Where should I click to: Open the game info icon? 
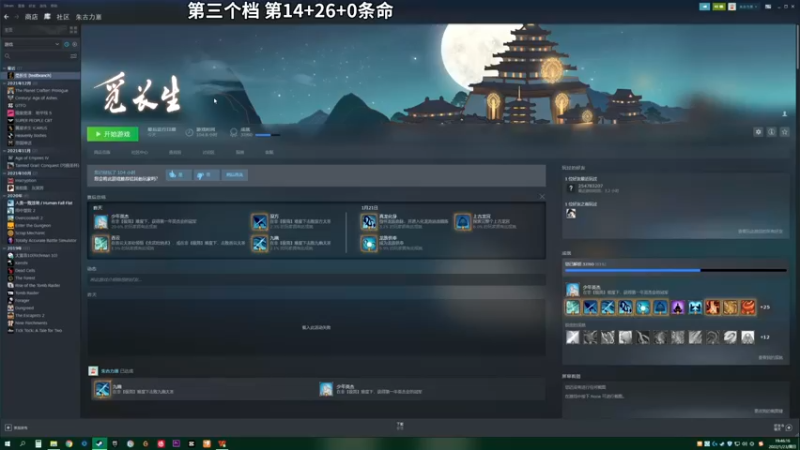click(771, 132)
